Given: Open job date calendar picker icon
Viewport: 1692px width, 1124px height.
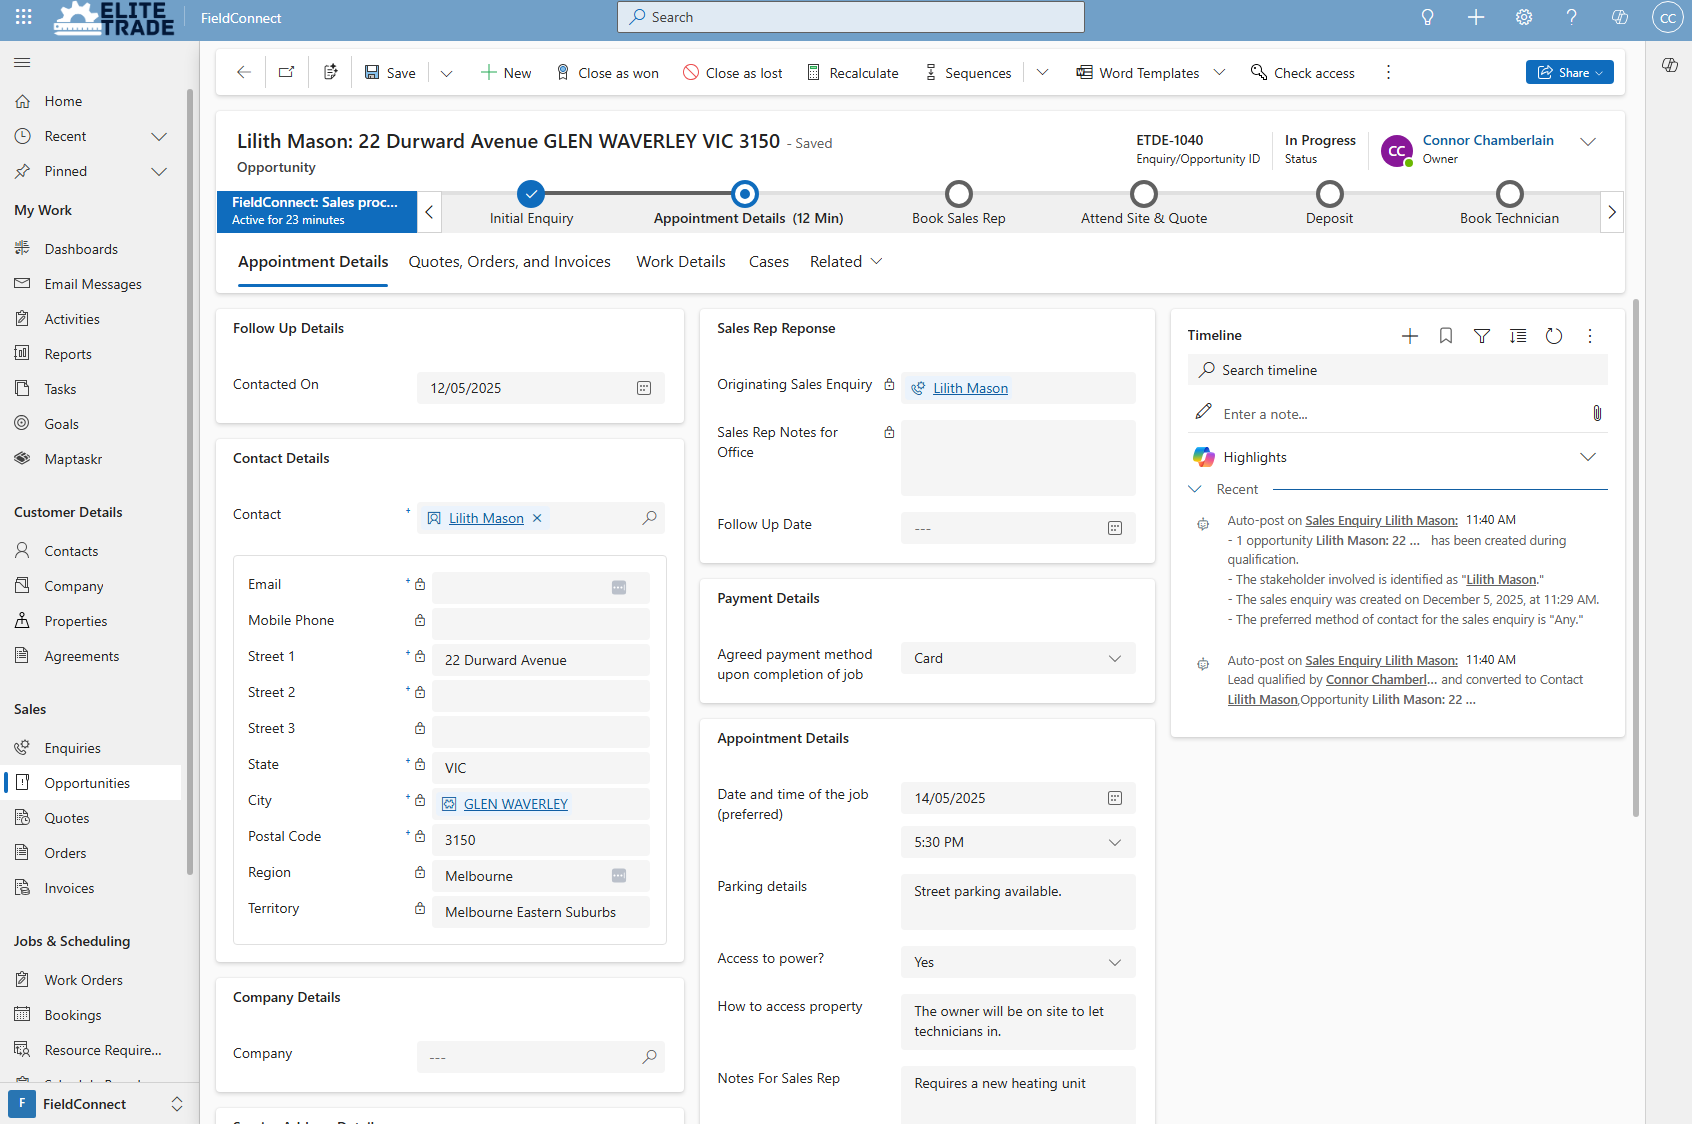Looking at the screenshot, I should click(1115, 798).
